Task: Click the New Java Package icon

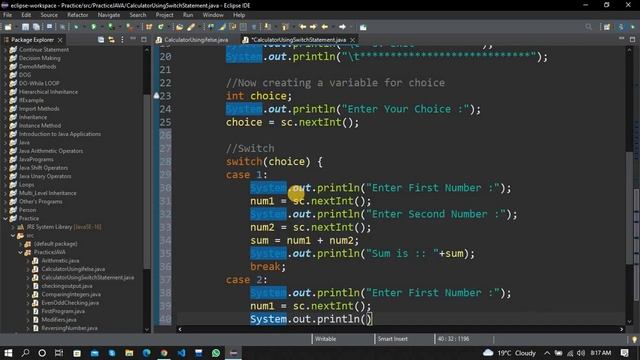Action: (x=149, y=27)
